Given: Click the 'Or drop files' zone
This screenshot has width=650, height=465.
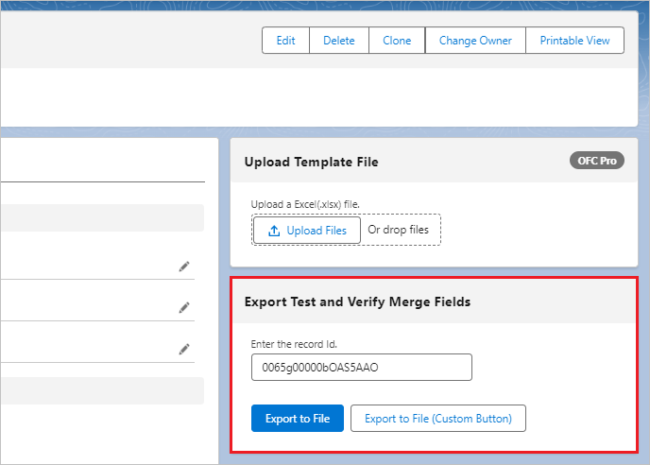Looking at the screenshot, I should pyautogui.click(x=398, y=230).
